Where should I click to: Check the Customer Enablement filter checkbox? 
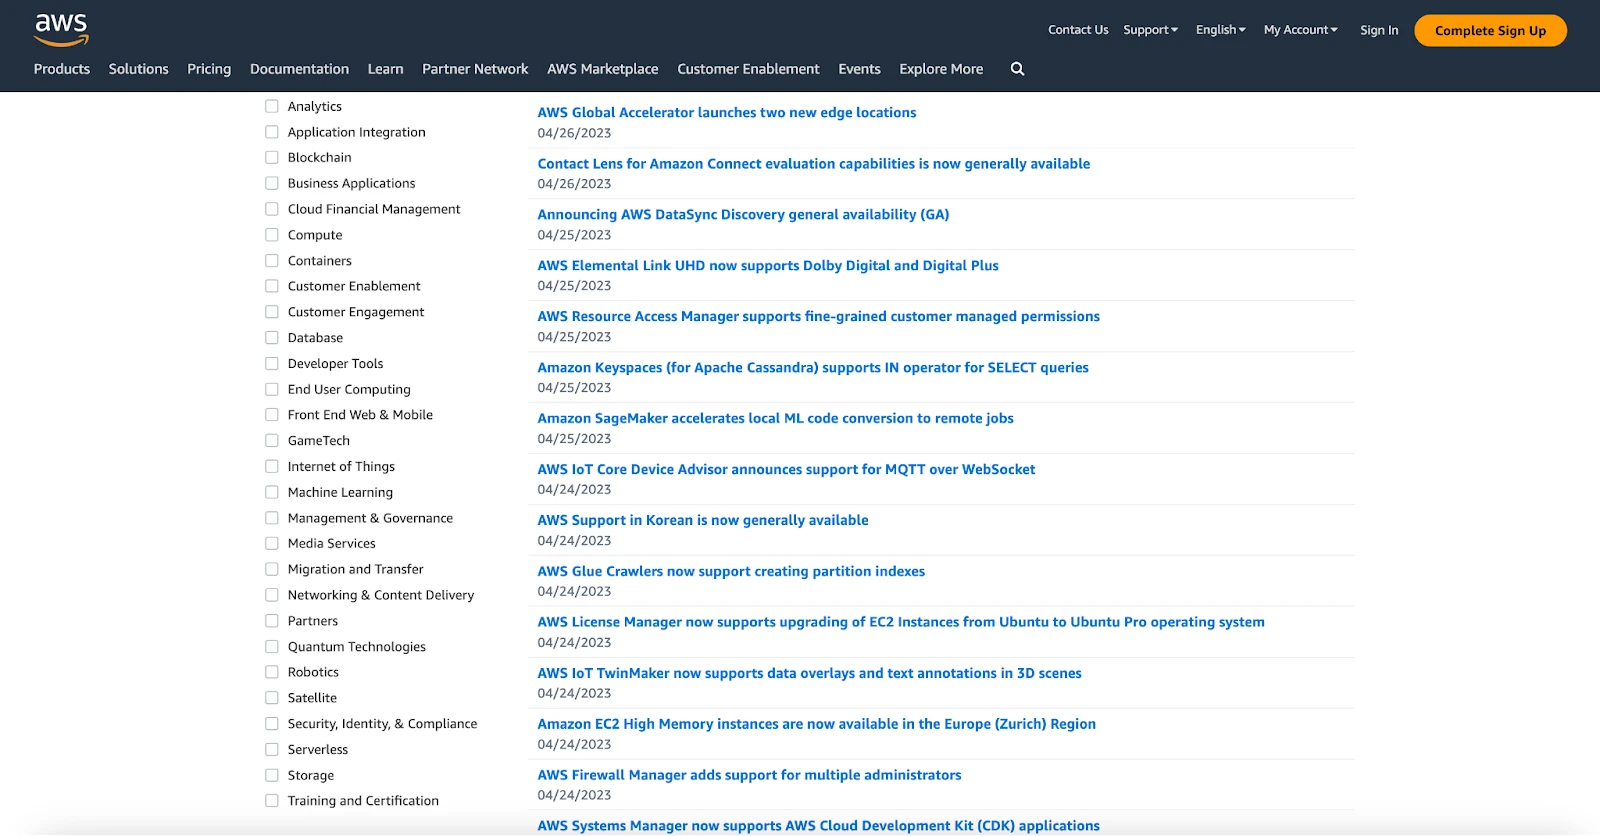[272, 286]
